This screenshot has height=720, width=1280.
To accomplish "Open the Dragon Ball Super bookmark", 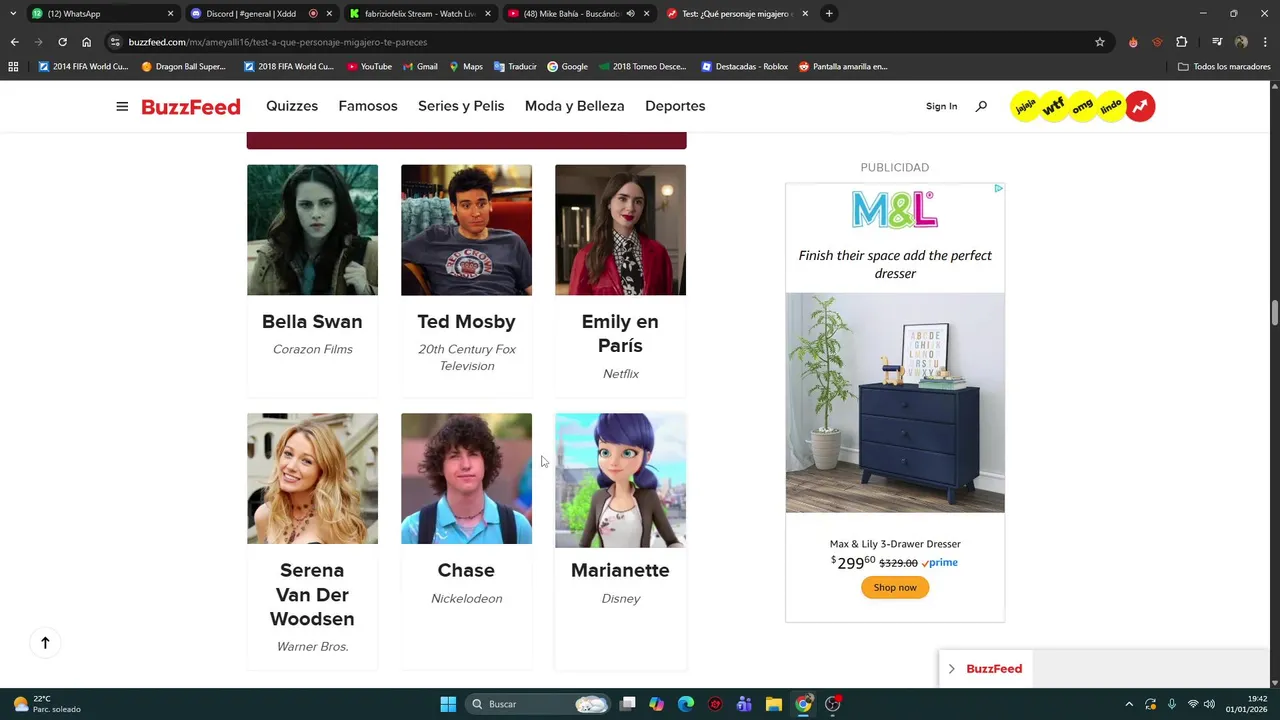I will (184, 67).
